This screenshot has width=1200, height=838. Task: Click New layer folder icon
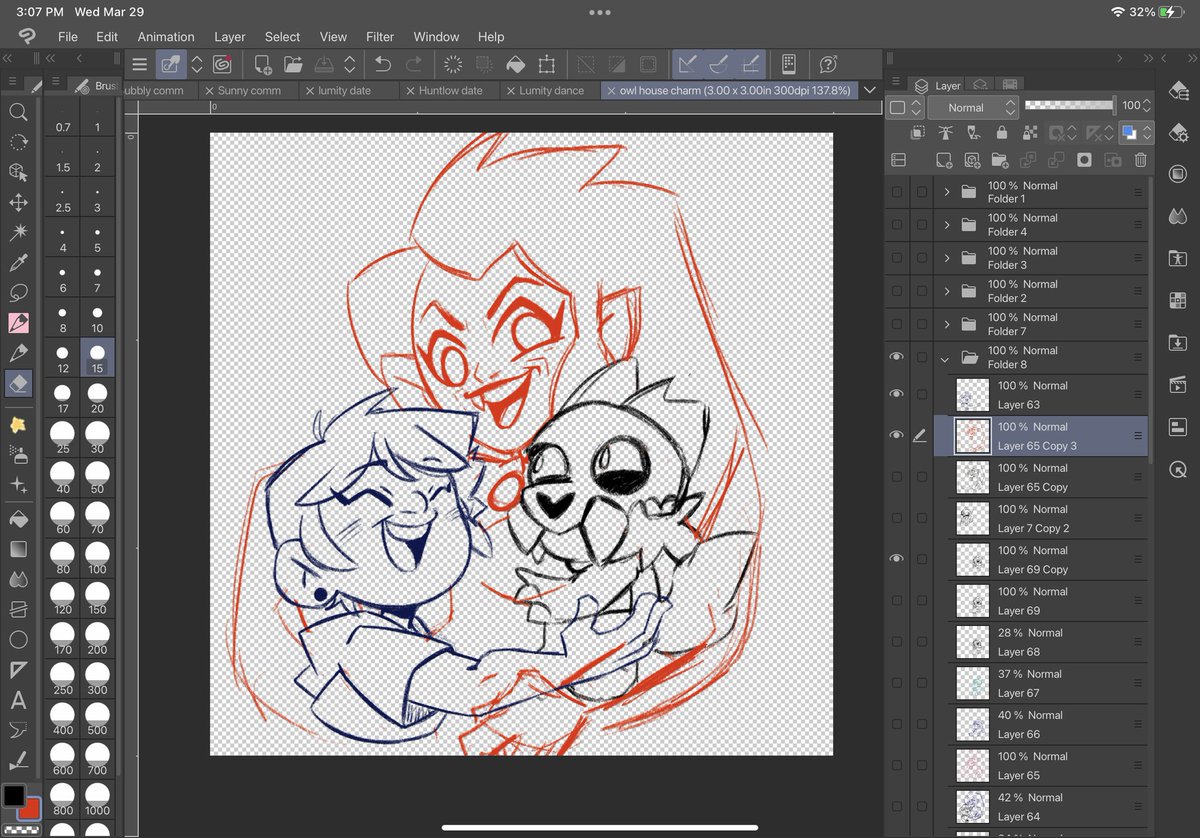pos(999,160)
